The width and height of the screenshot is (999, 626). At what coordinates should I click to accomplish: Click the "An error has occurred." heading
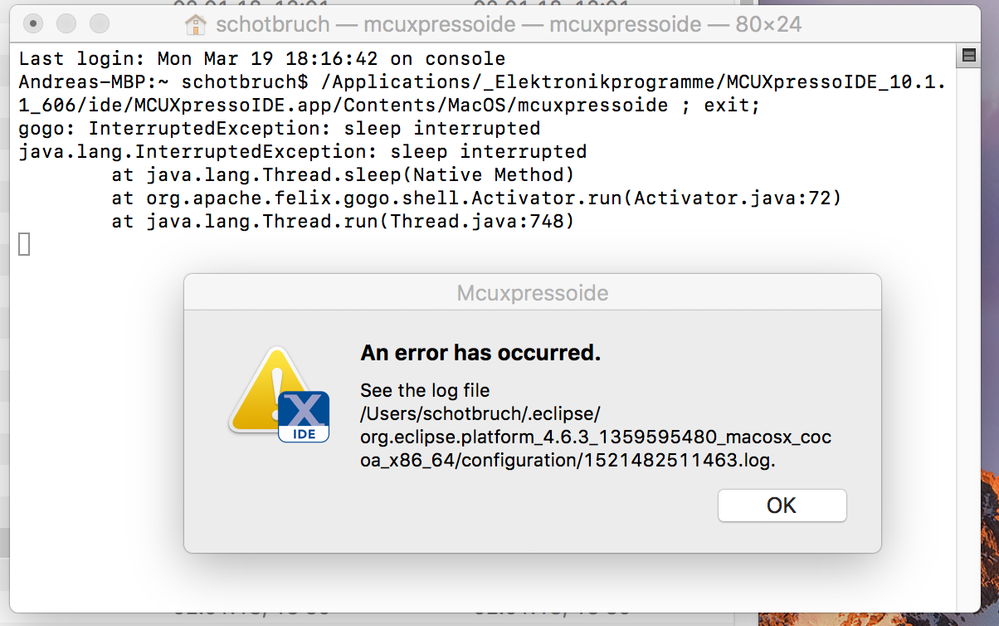(480, 353)
